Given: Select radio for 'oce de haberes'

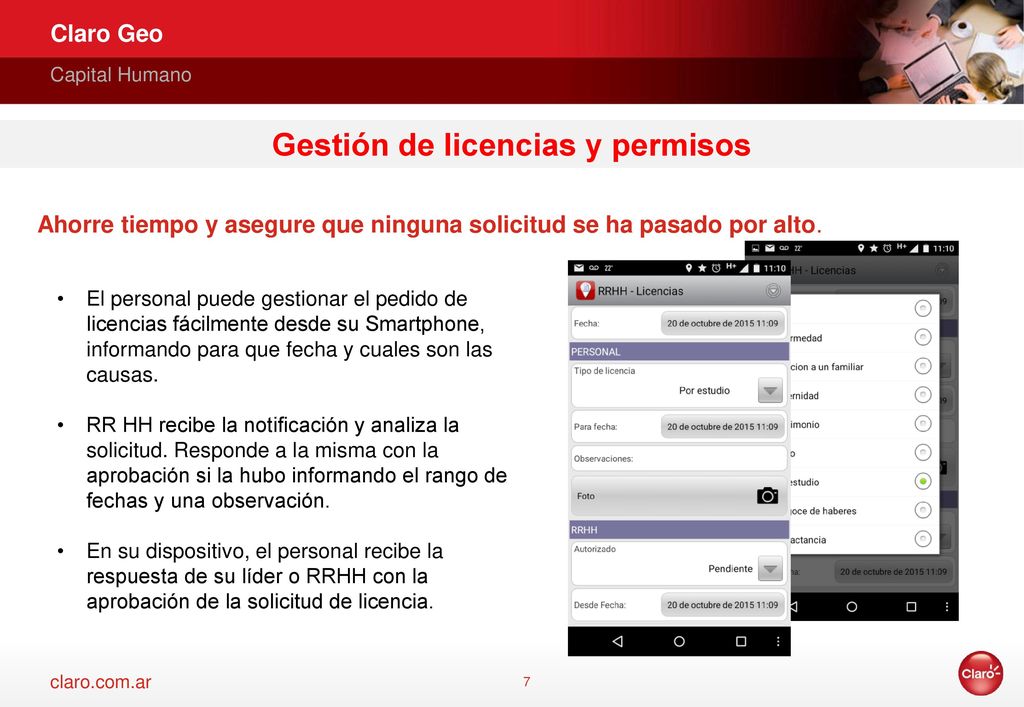Looking at the screenshot, I should pos(922,510).
